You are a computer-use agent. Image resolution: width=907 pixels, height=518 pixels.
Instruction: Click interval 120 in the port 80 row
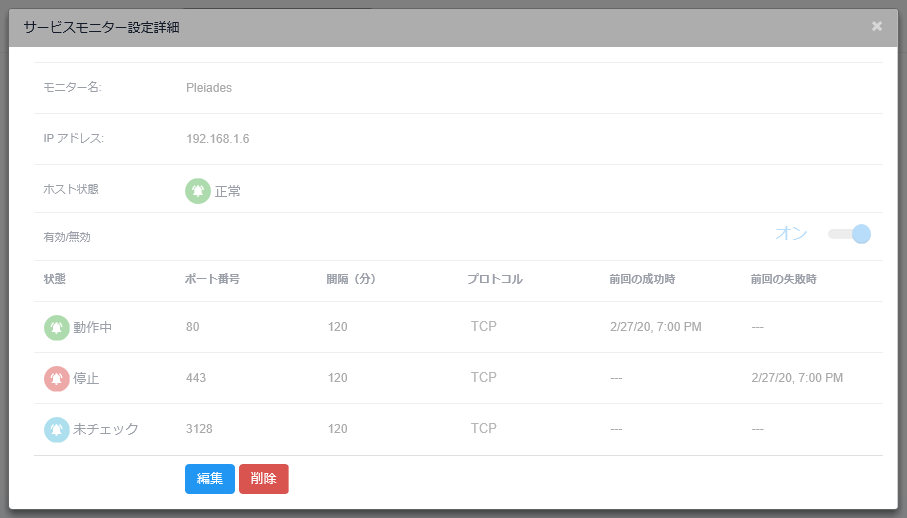(337, 327)
